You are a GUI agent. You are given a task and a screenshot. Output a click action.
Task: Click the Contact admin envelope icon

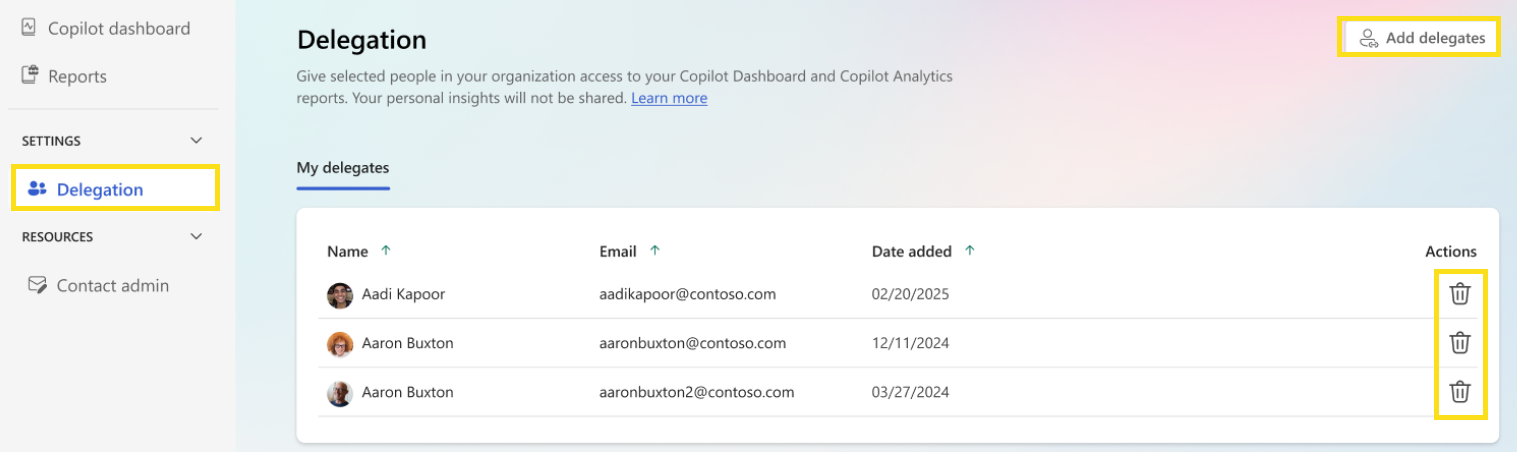pos(38,285)
